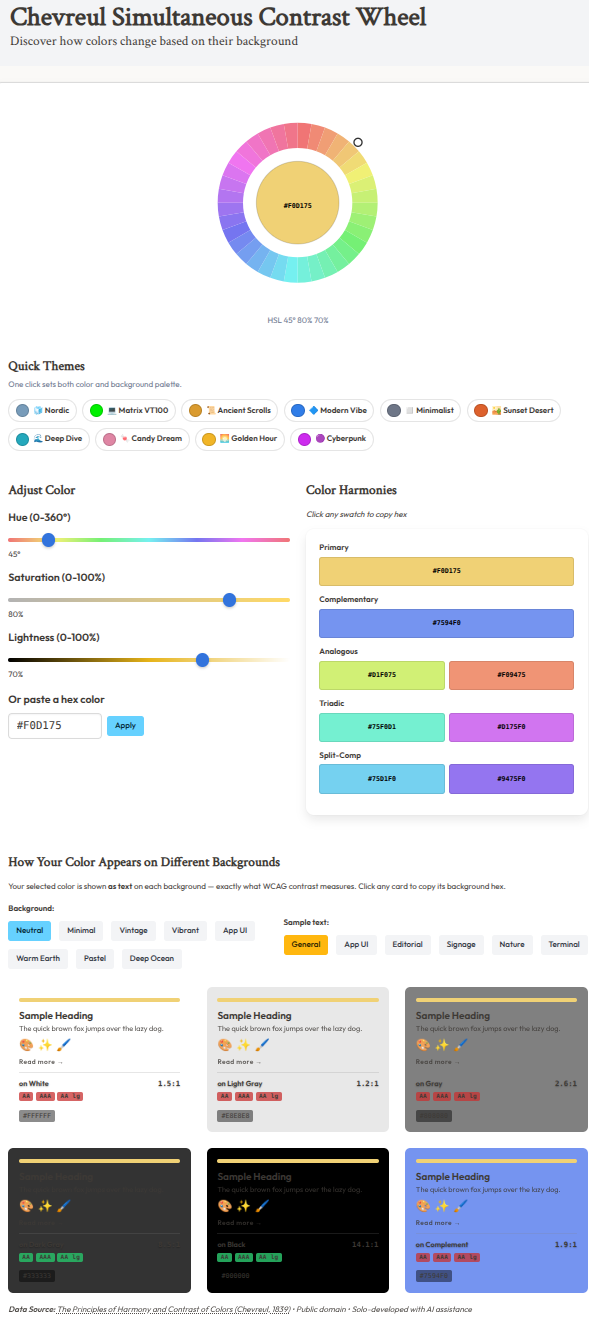This screenshot has width=589, height=1317.
Task: Select the Editorial sample text tab
Action: 407,943
